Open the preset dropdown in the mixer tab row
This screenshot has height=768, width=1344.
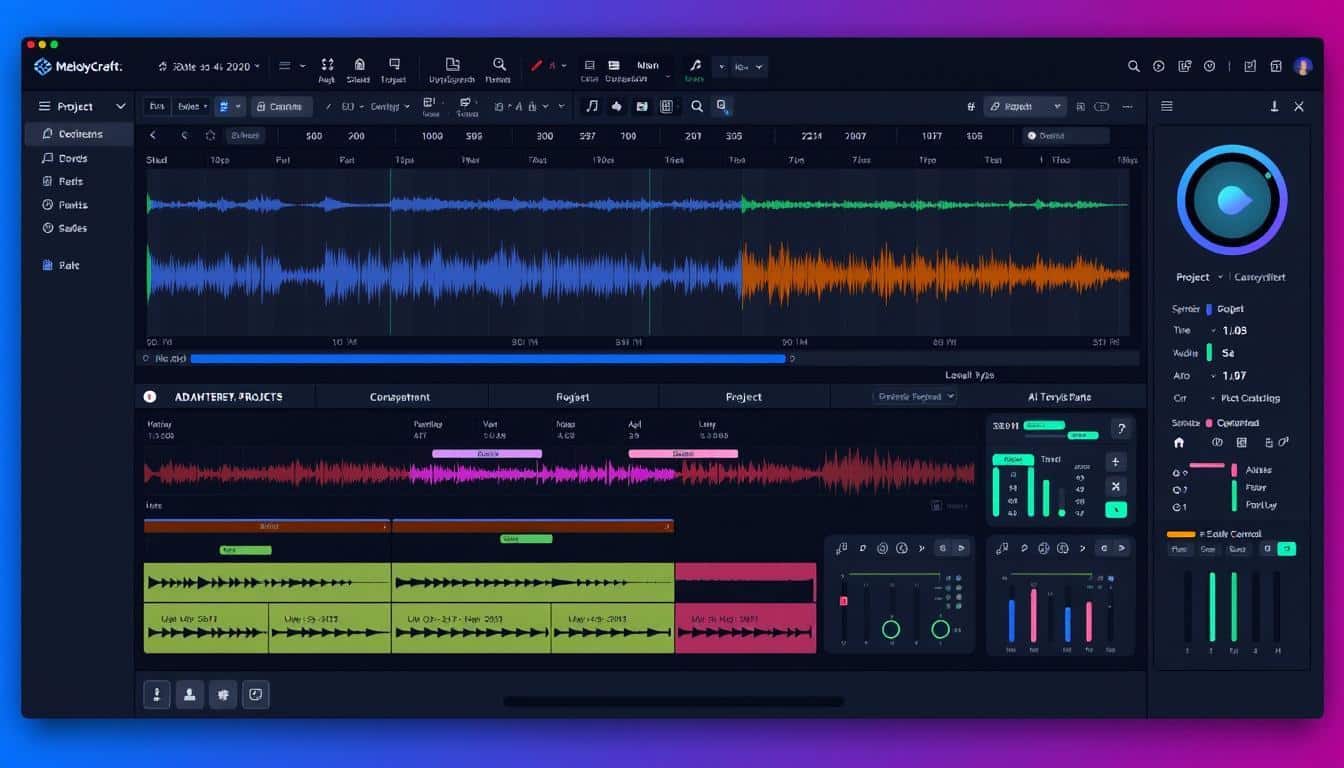[910, 396]
